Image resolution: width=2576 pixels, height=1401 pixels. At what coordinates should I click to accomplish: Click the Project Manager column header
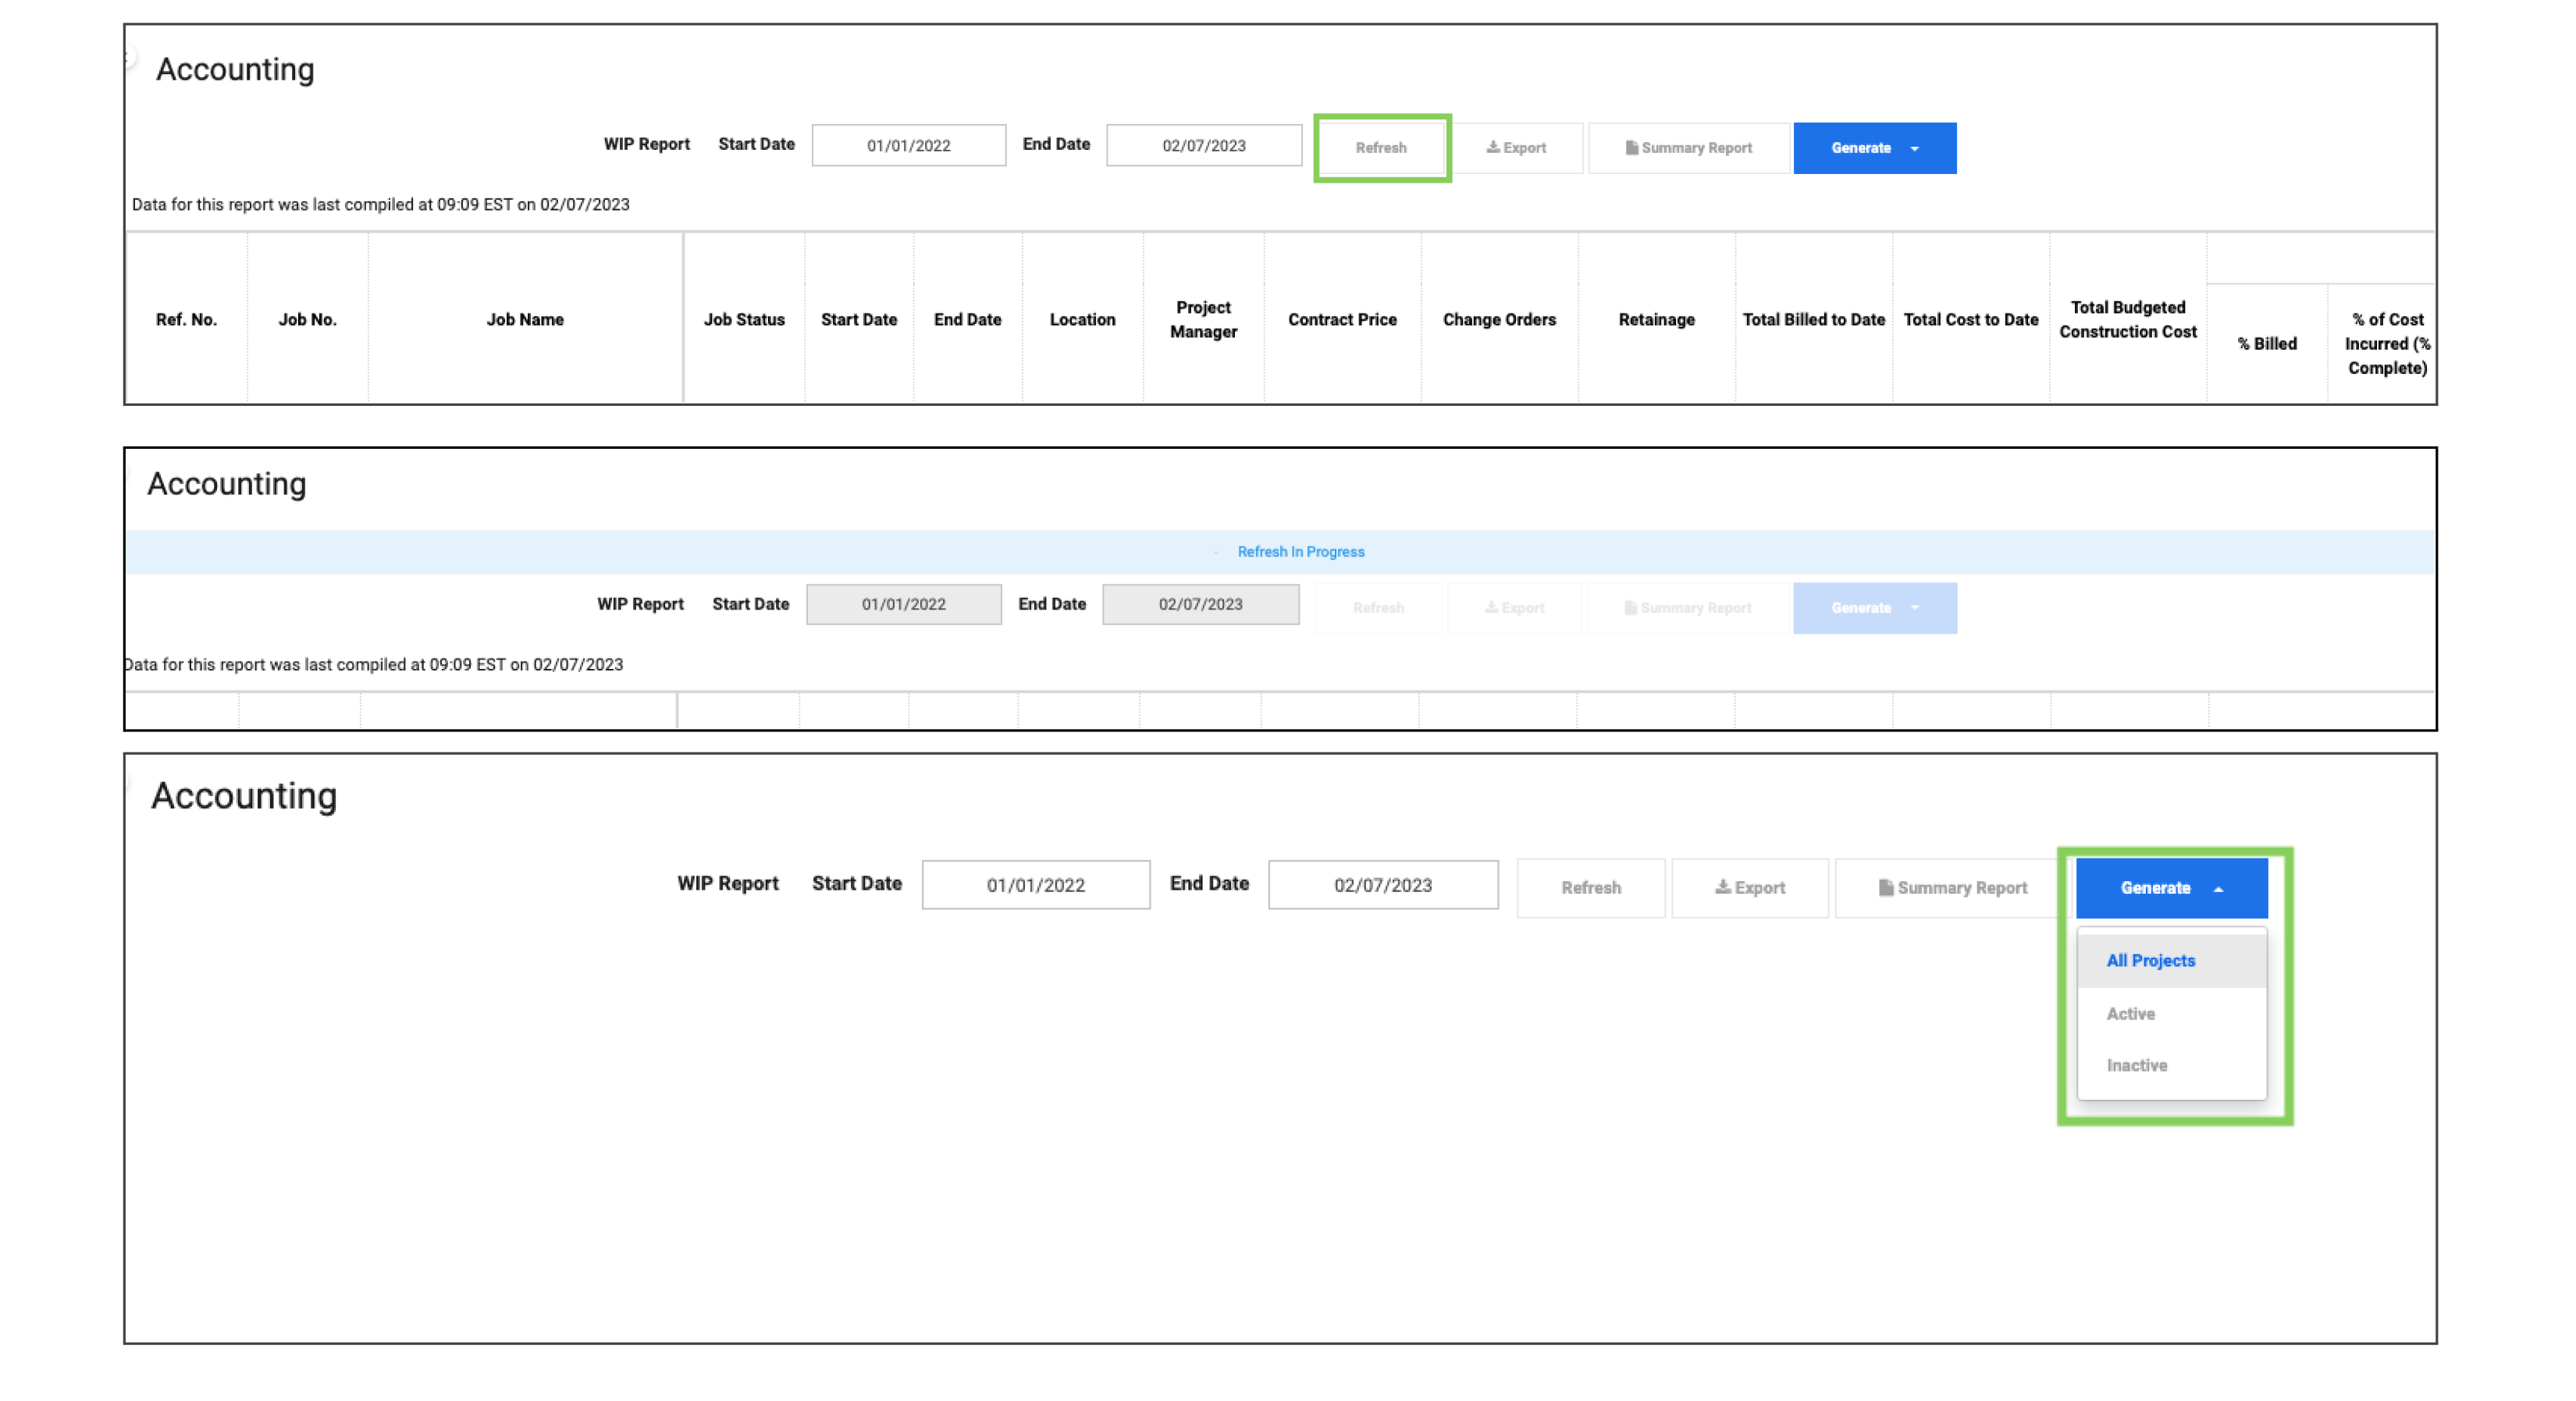[1203, 320]
